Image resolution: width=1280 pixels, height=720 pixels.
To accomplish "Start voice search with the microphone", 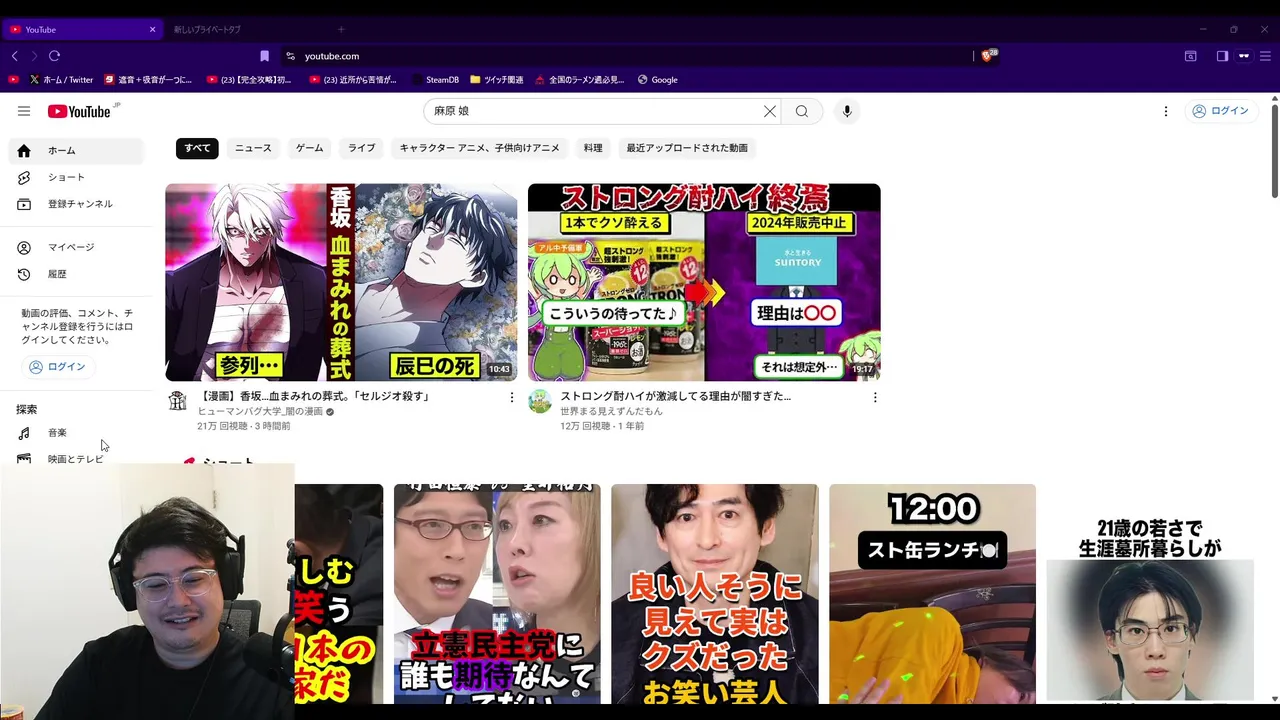I will 847,111.
